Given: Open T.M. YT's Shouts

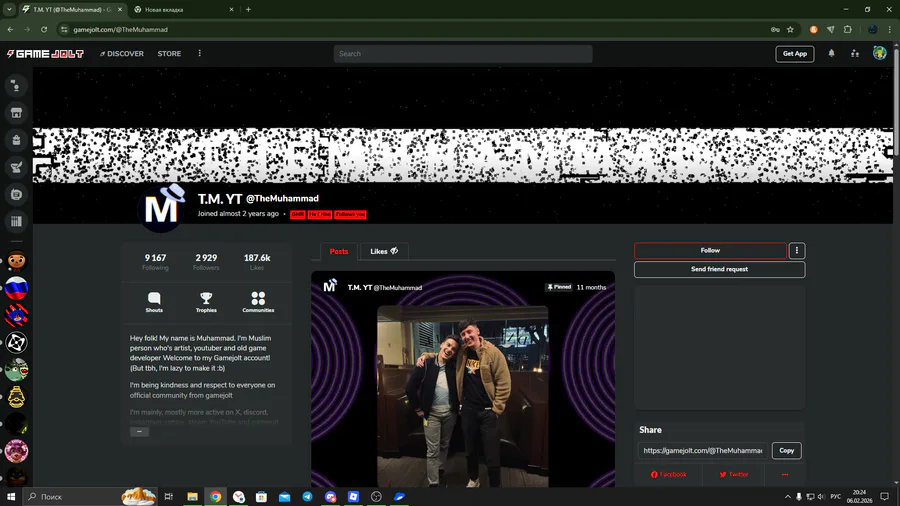Looking at the screenshot, I should click(x=154, y=302).
